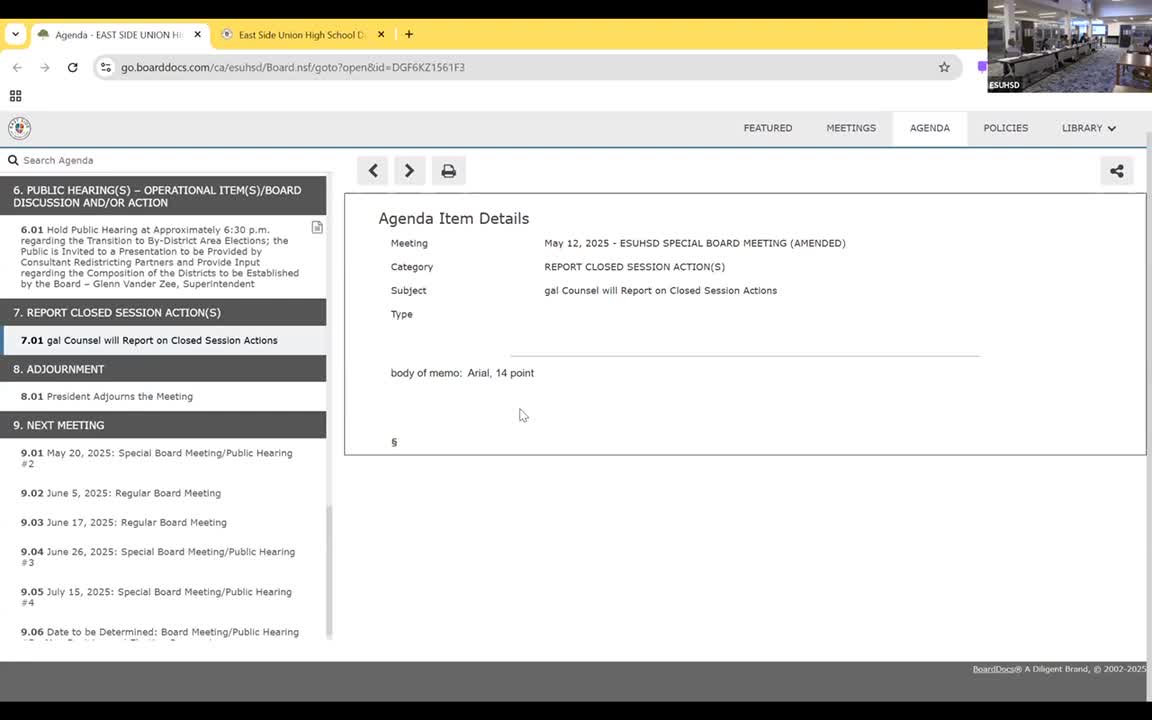Viewport: 1152px width, 720px height.
Task: Expand the Library dropdown menu
Action: [1088, 128]
